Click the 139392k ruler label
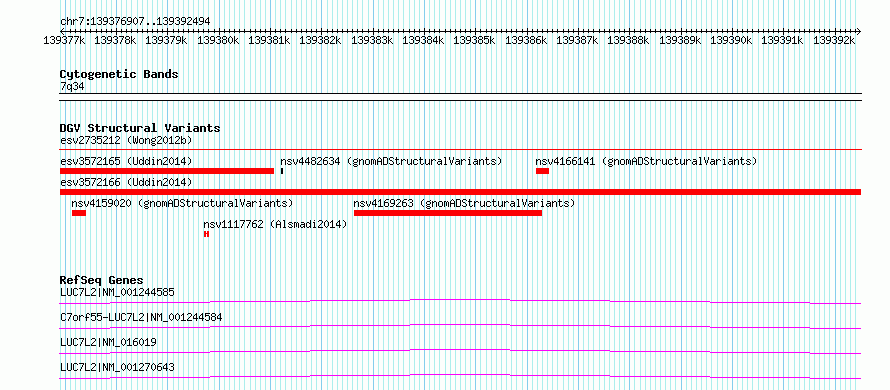Image resolution: width=890 pixels, height=390 pixels. coord(834,40)
